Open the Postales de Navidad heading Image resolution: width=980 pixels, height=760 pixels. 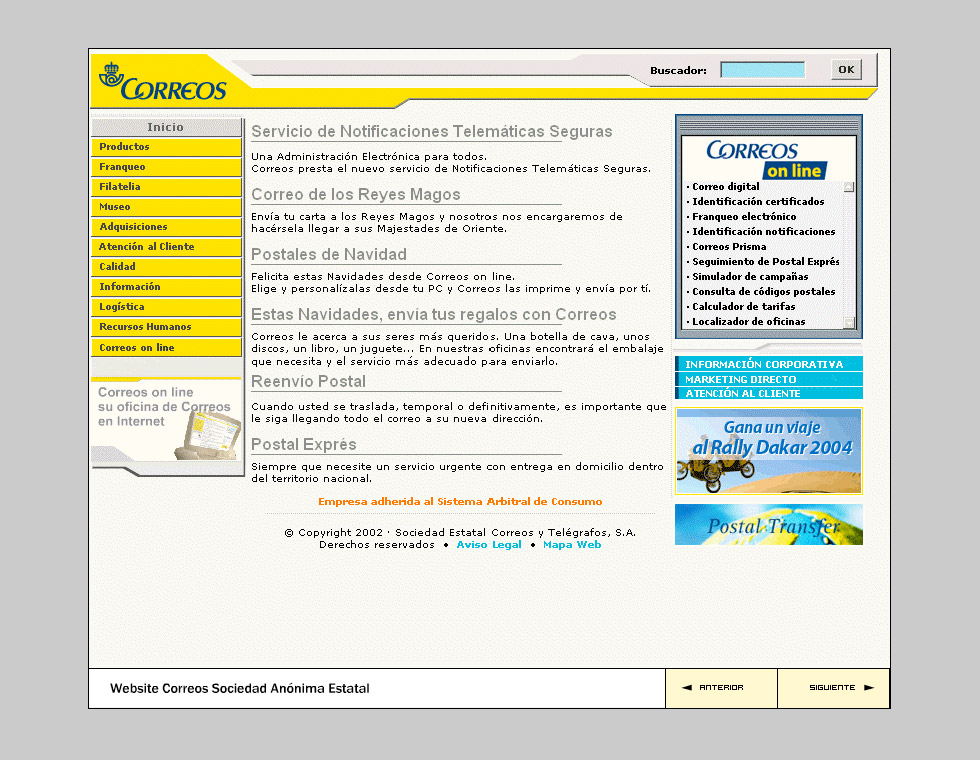[329, 254]
